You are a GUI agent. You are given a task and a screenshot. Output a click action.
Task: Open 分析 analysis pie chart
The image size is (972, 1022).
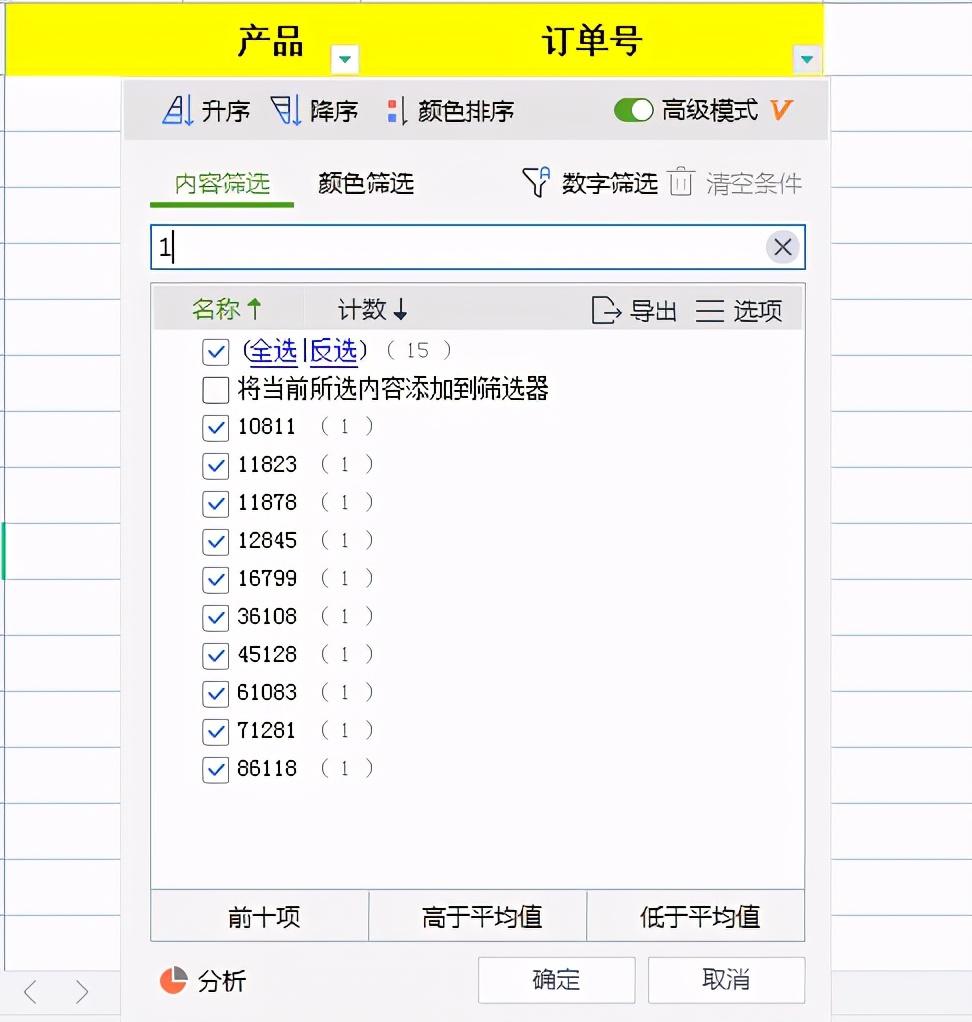tap(203, 980)
